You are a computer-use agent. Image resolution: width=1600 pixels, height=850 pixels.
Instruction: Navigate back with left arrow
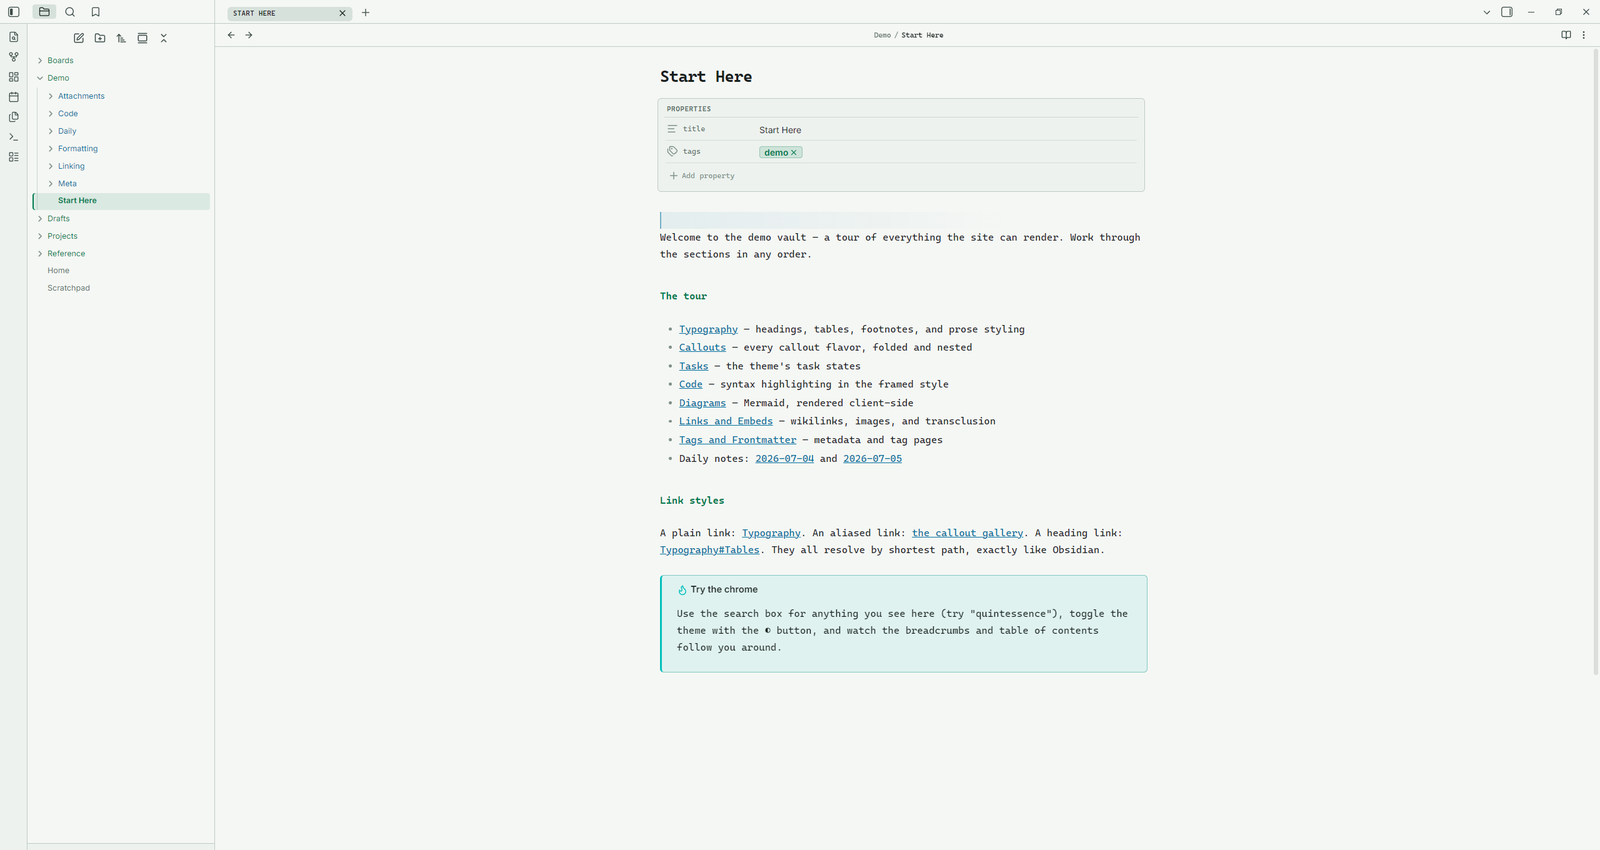[231, 35]
